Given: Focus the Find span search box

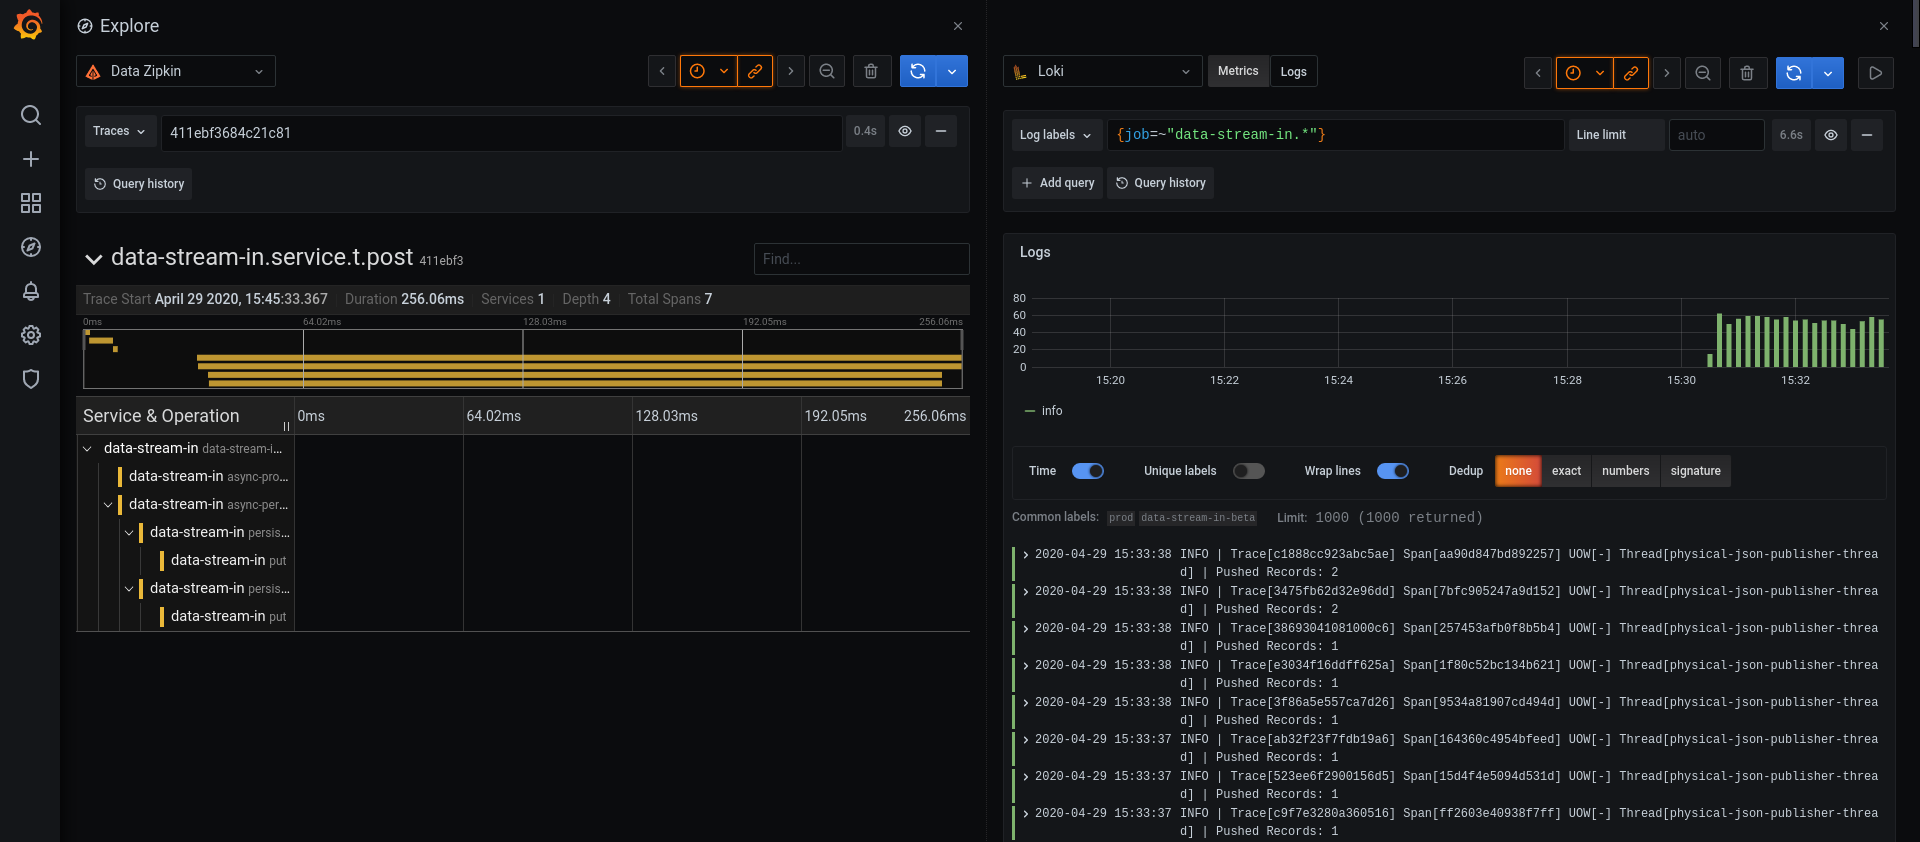Looking at the screenshot, I should (862, 259).
